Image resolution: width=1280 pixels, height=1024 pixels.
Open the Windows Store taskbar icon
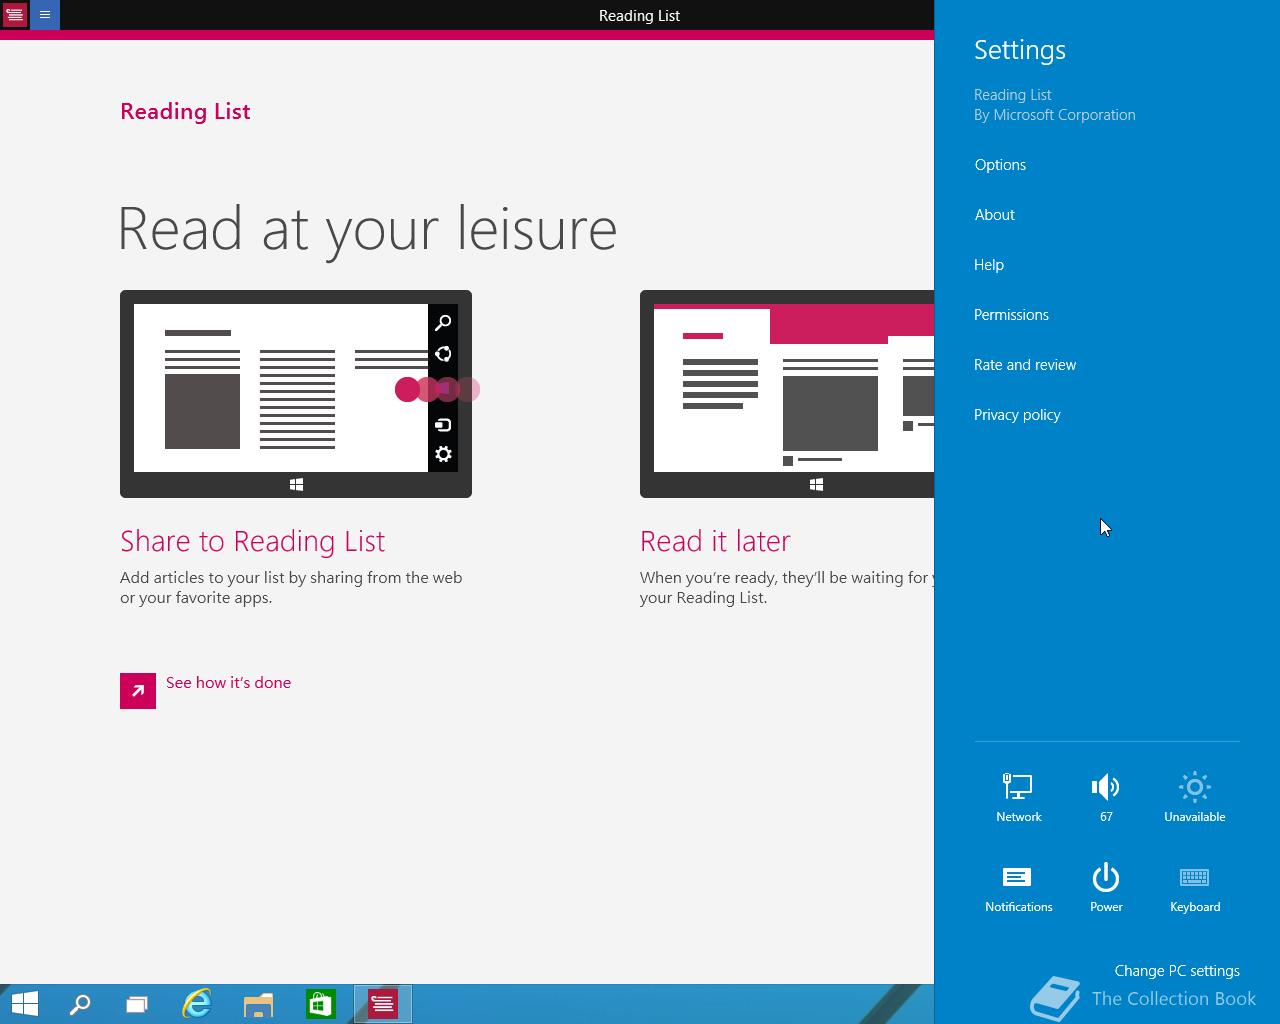coord(320,1004)
